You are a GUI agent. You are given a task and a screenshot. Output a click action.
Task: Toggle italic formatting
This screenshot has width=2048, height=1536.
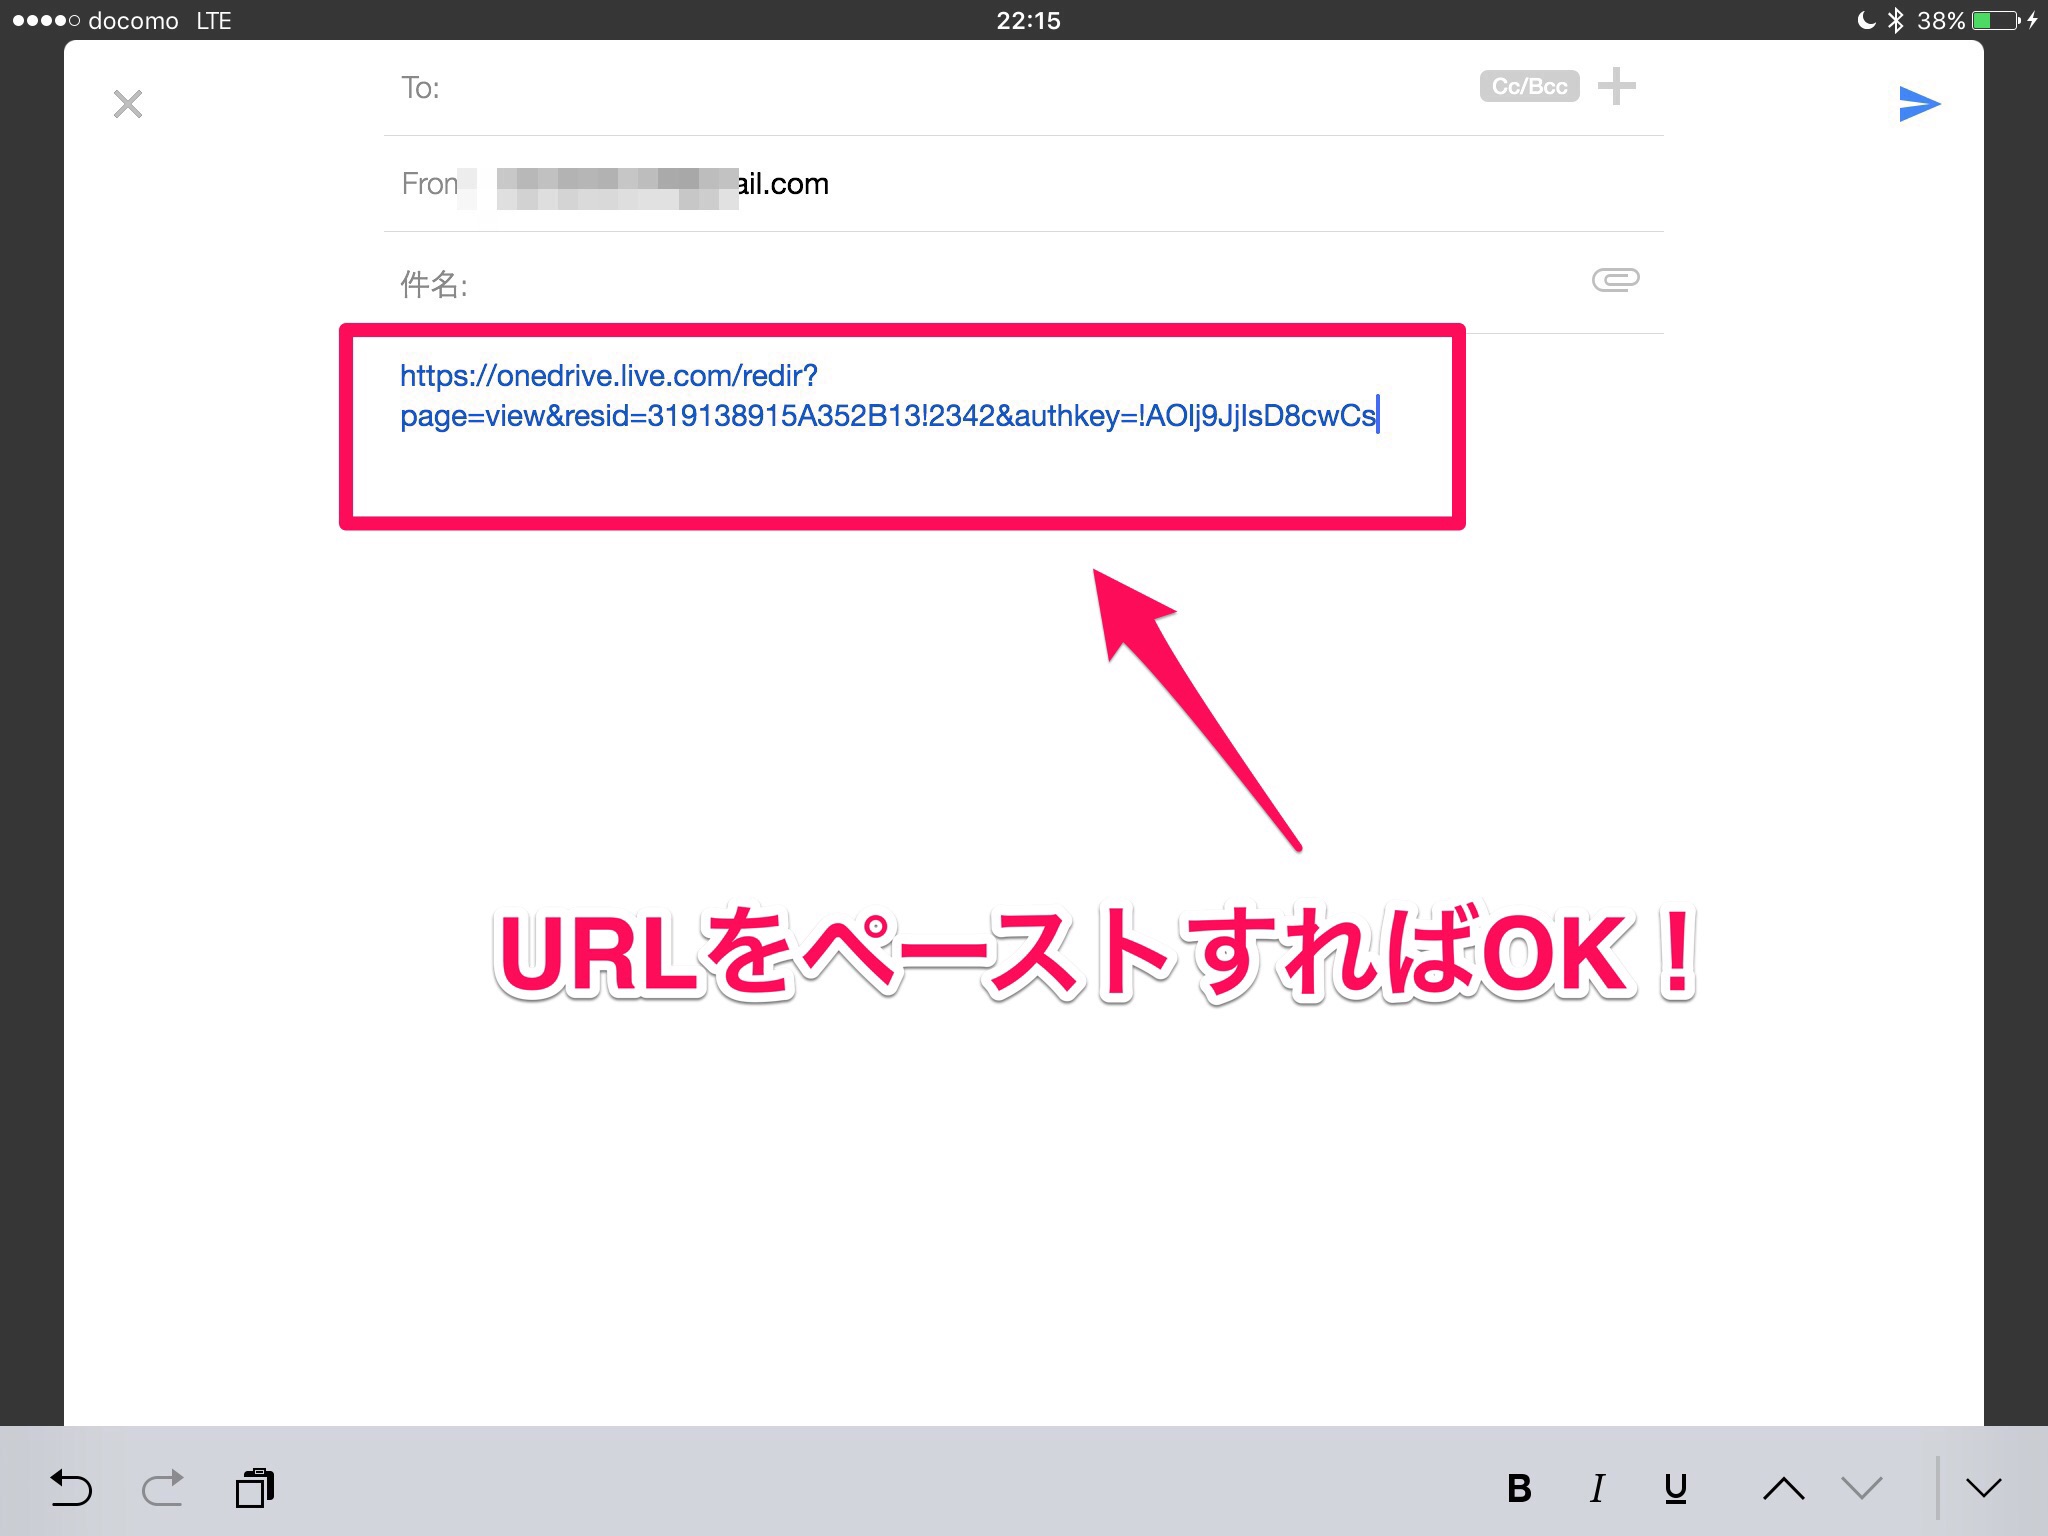coord(1597,1489)
